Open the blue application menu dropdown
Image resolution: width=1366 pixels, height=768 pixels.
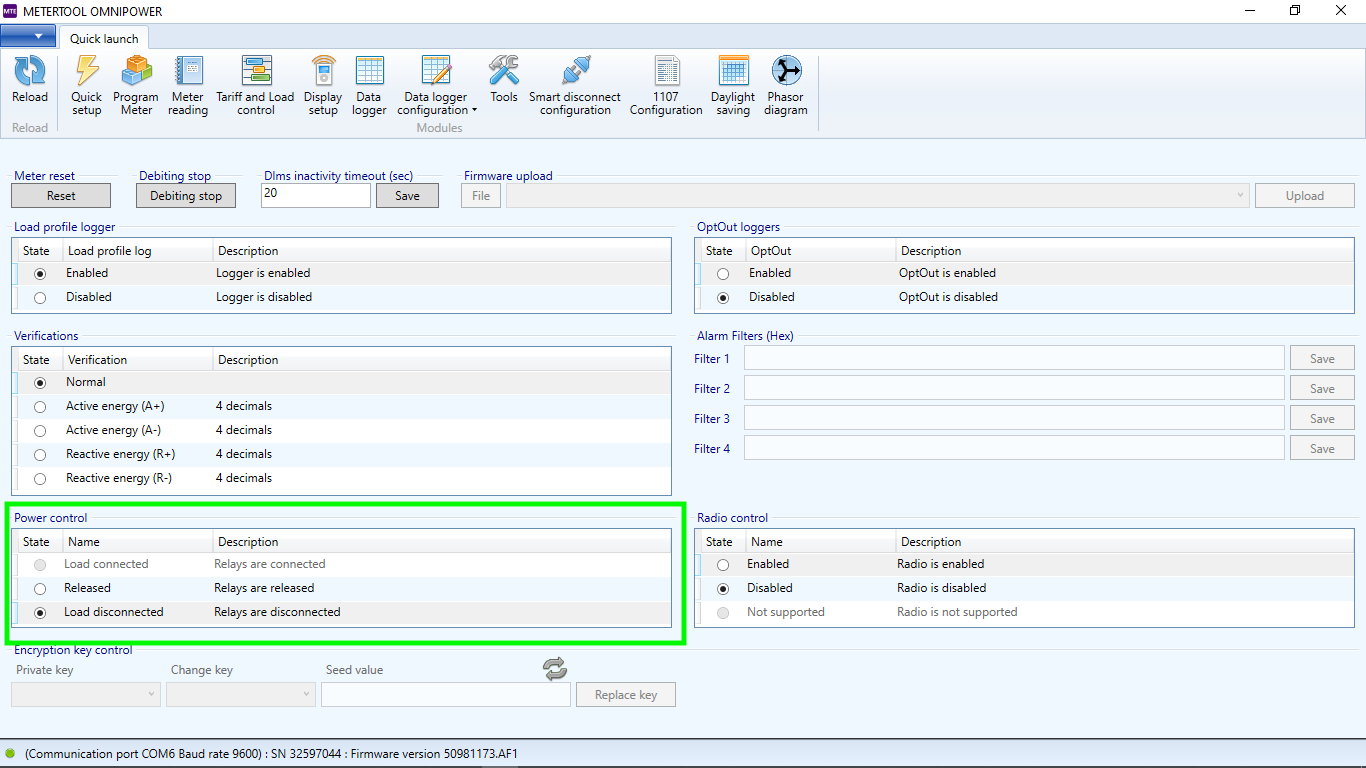28,36
